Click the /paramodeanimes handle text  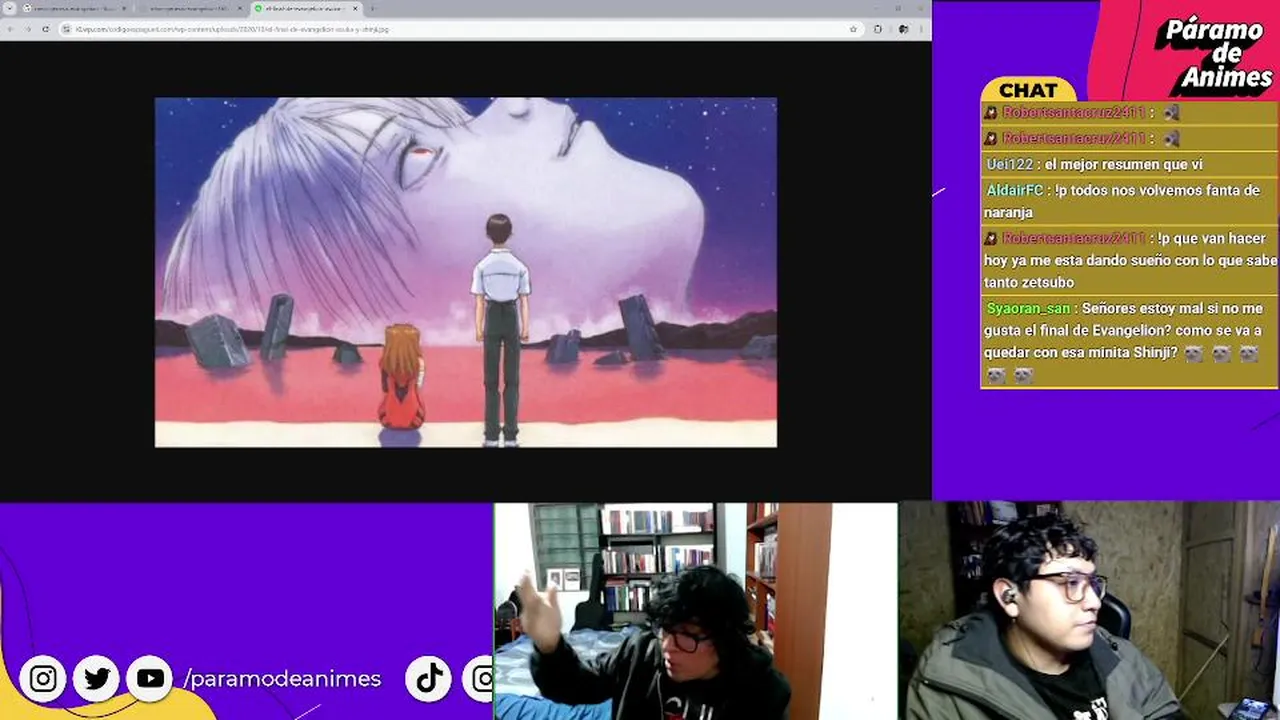[x=283, y=679]
